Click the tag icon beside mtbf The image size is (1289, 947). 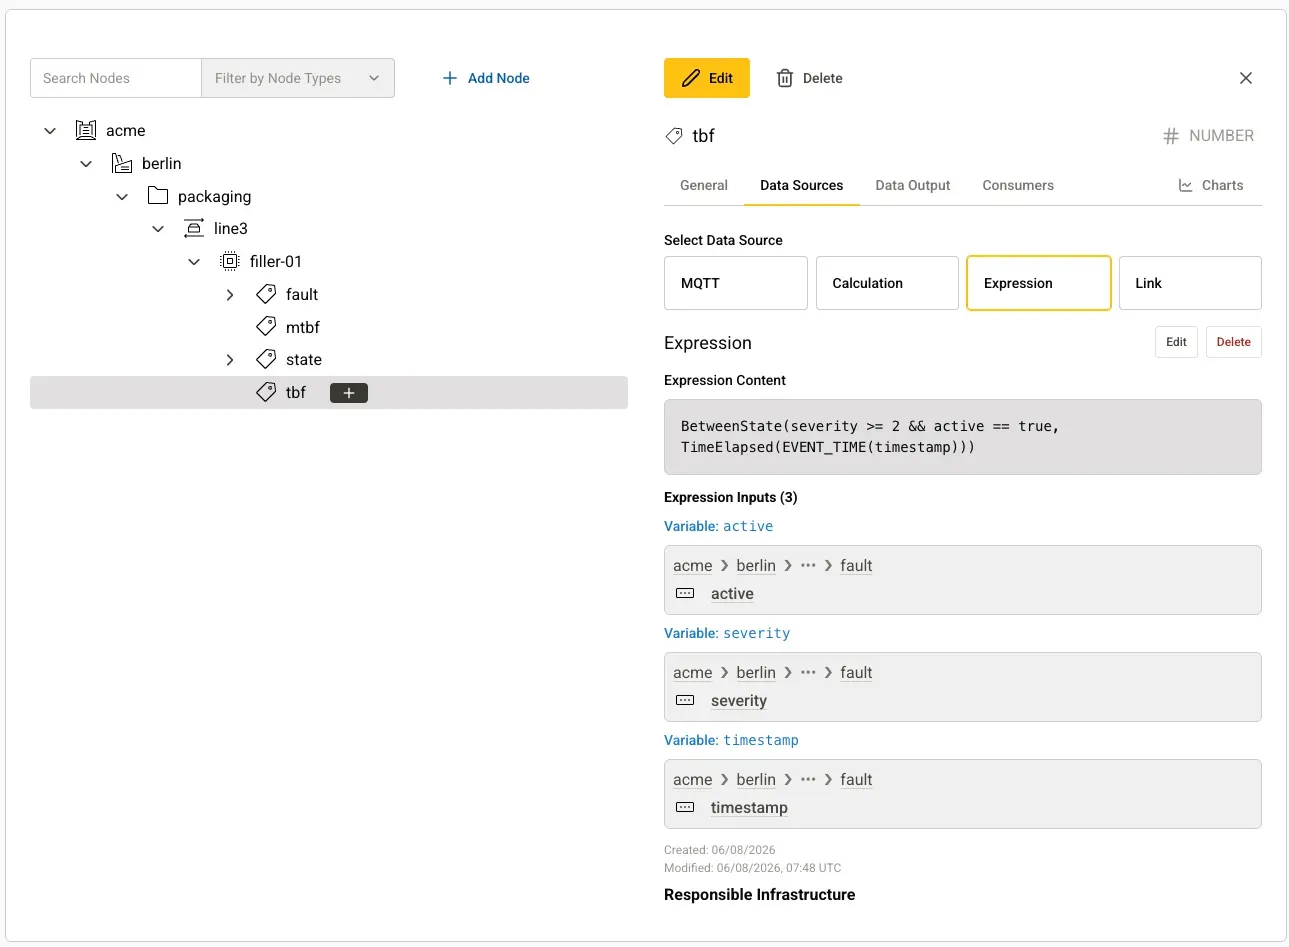pyautogui.click(x=266, y=326)
